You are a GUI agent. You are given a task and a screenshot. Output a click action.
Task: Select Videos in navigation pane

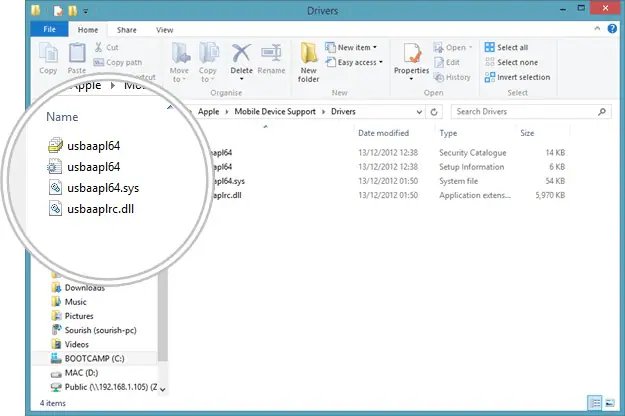coord(77,344)
